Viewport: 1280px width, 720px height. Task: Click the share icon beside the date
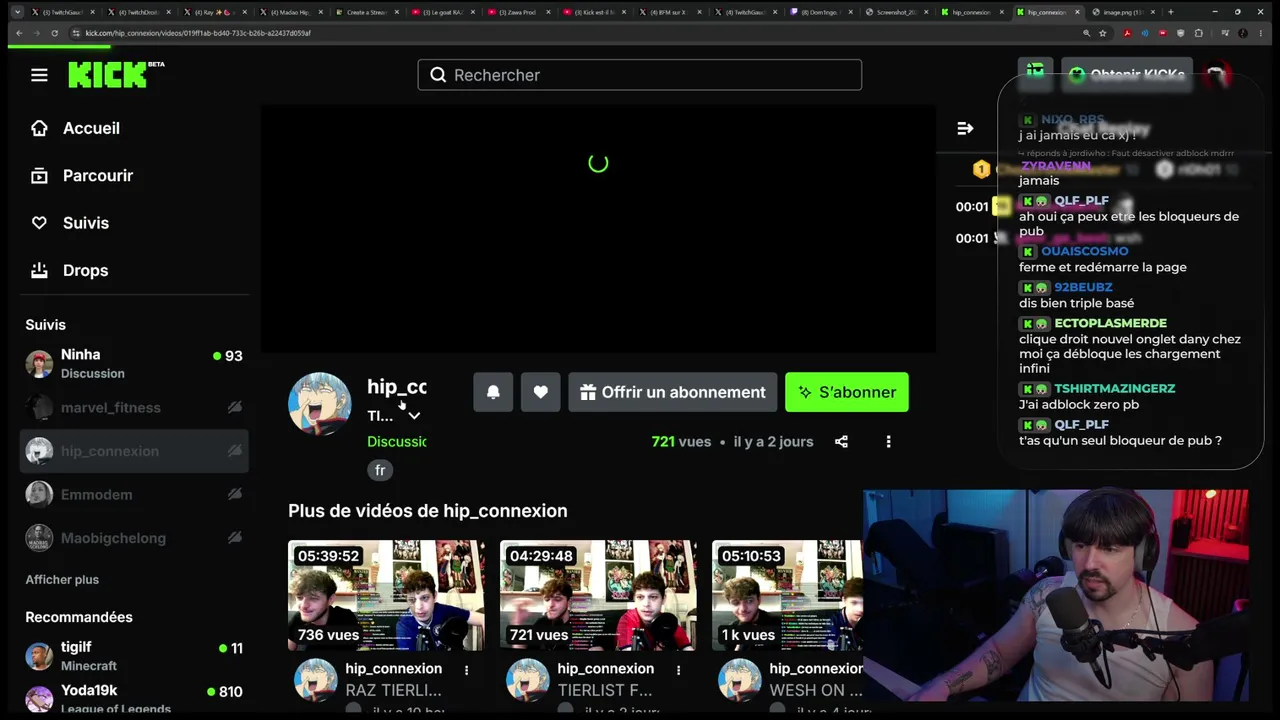tap(841, 441)
